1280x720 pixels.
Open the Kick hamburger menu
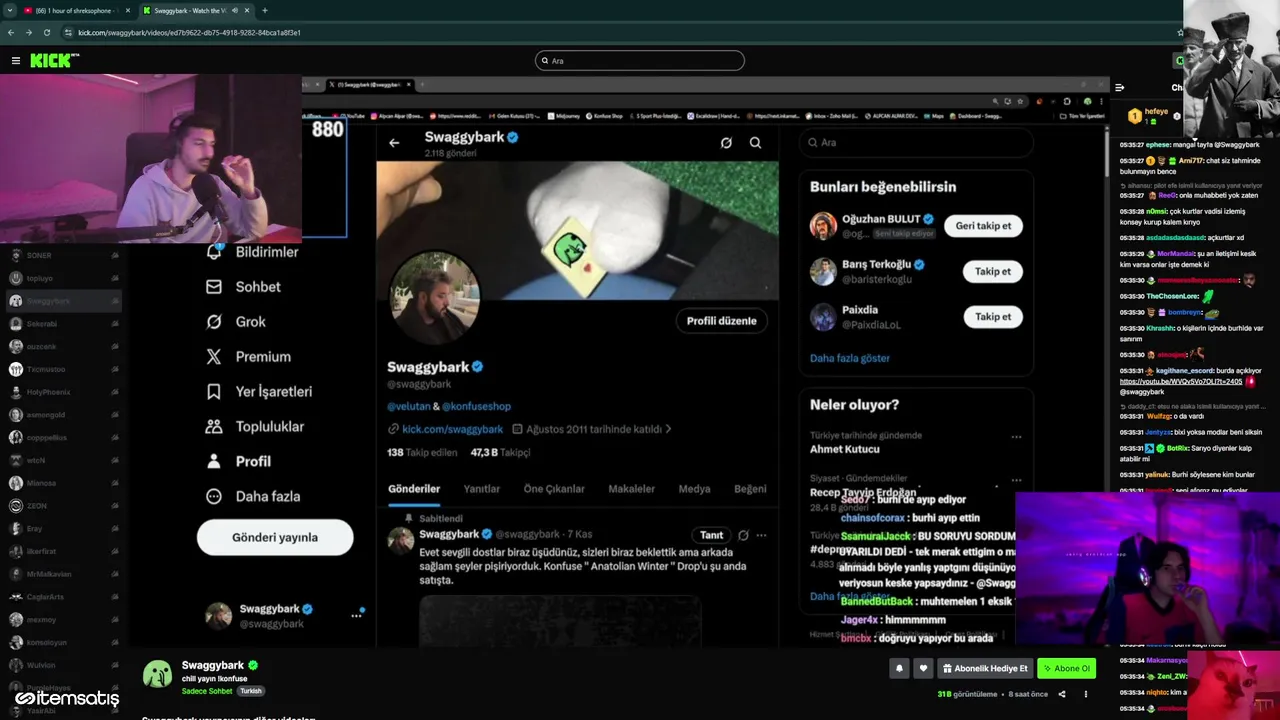15,61
